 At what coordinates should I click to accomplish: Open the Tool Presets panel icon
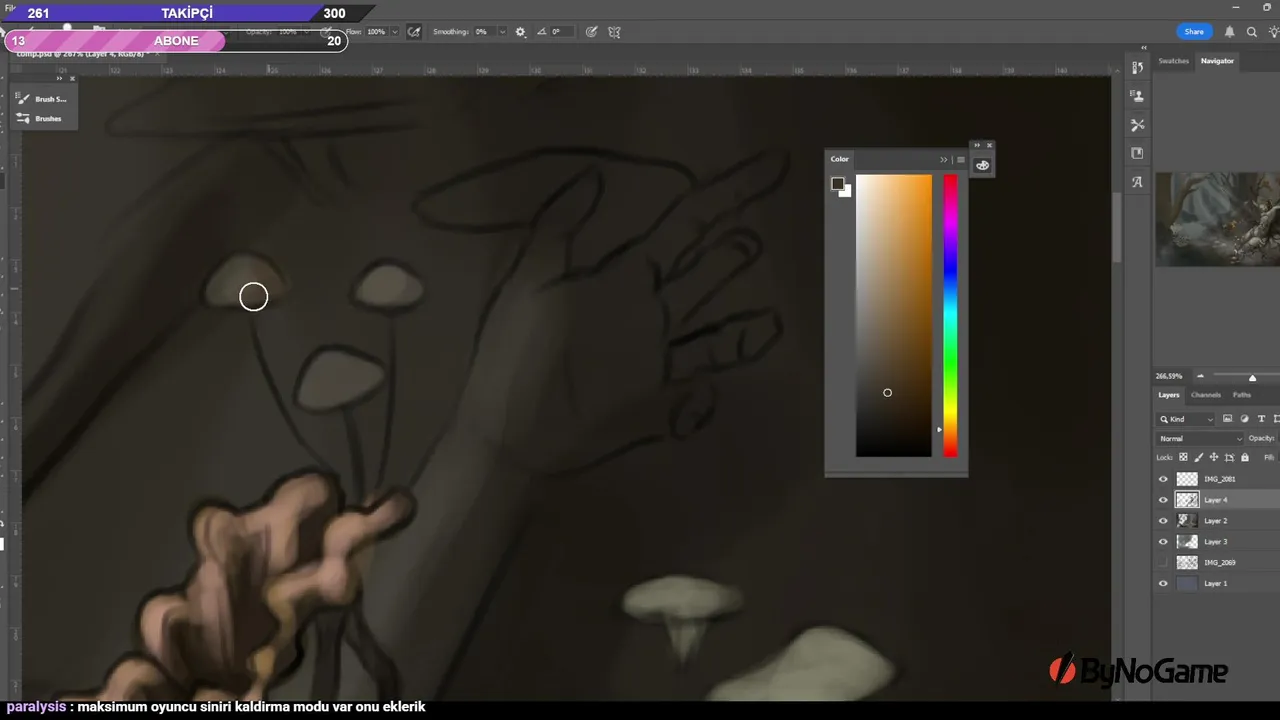pyautogui.click(x=1137, y=125)
